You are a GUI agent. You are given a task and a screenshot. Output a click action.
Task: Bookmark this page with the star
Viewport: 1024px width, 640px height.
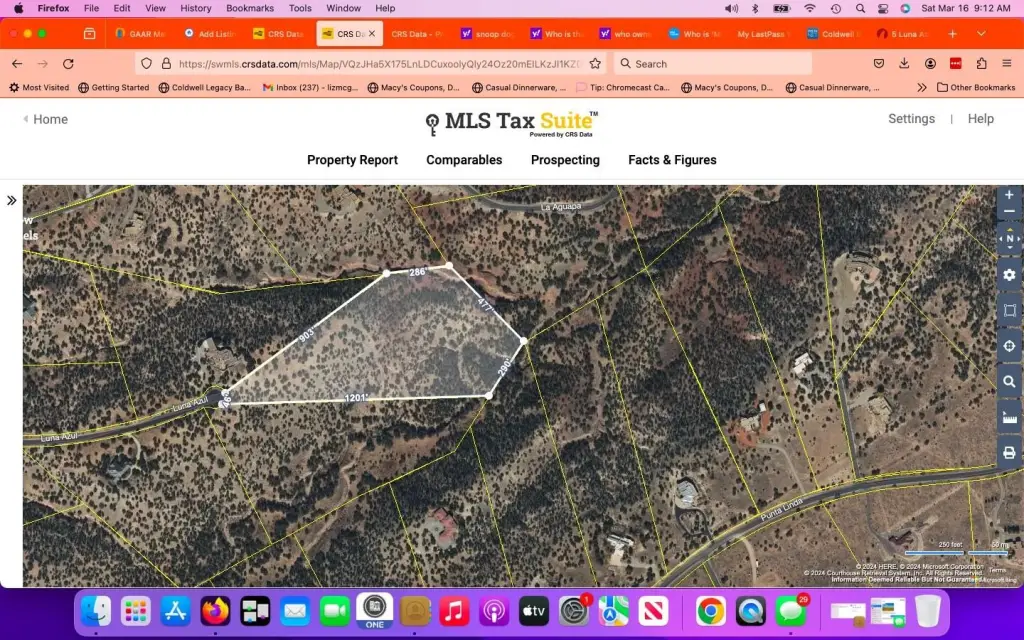595,63
